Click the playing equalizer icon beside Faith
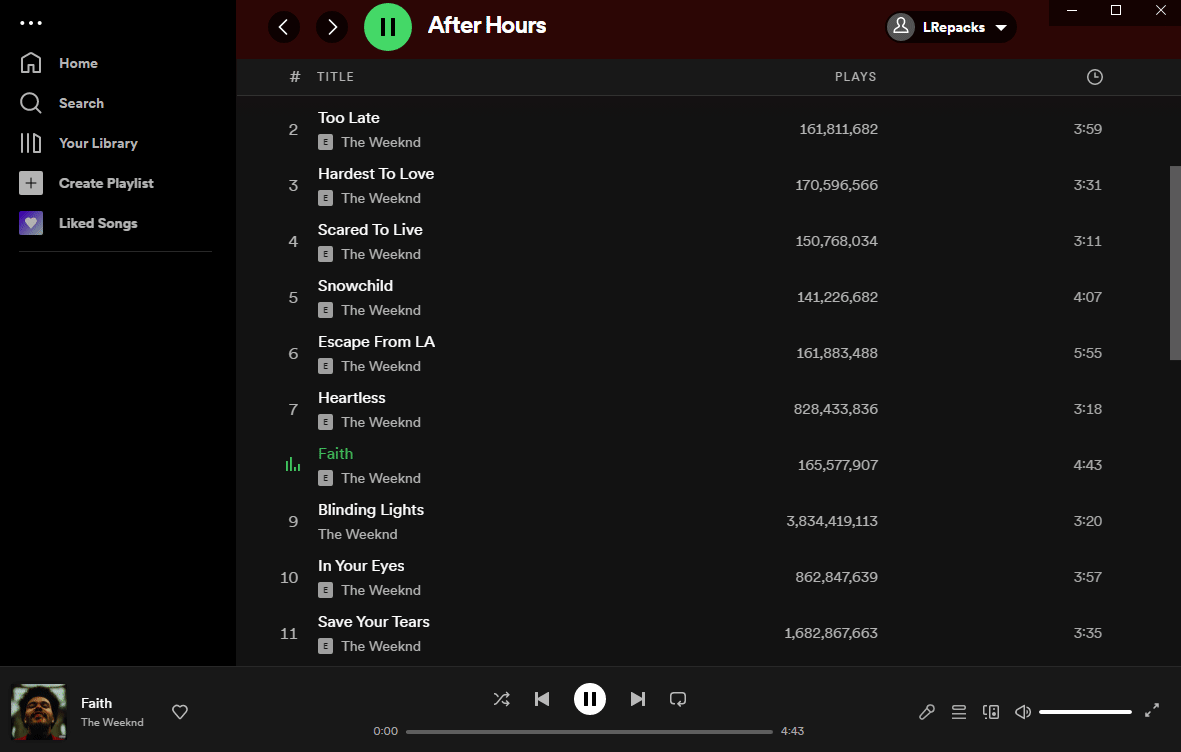This screenshot has width=1181, height=752. tap(293, 465)
